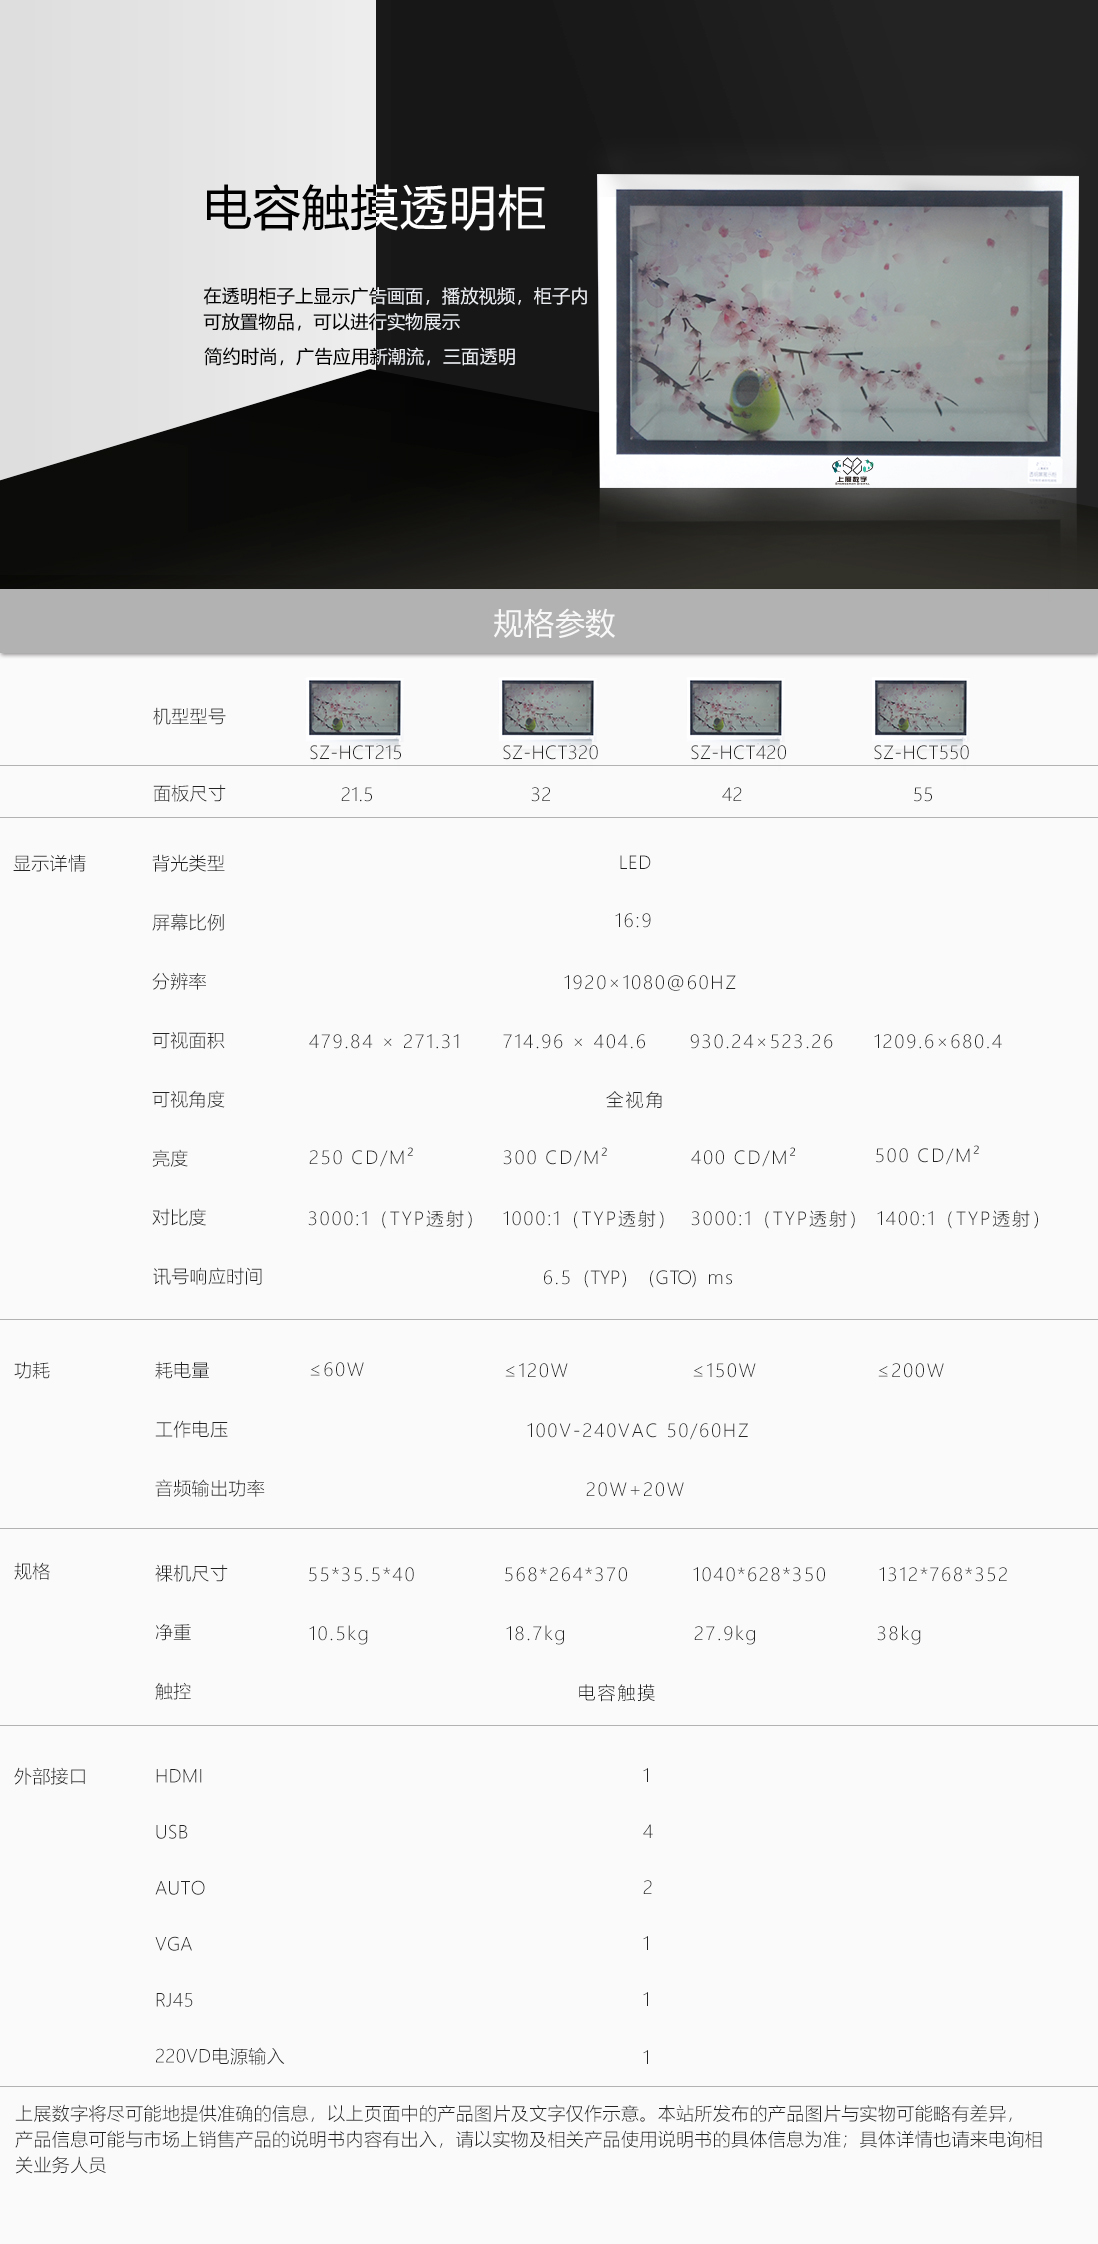Screen dimensions: 1098x2244
Task: Click the HDMI interface row label
Action: click(179, 1776)
